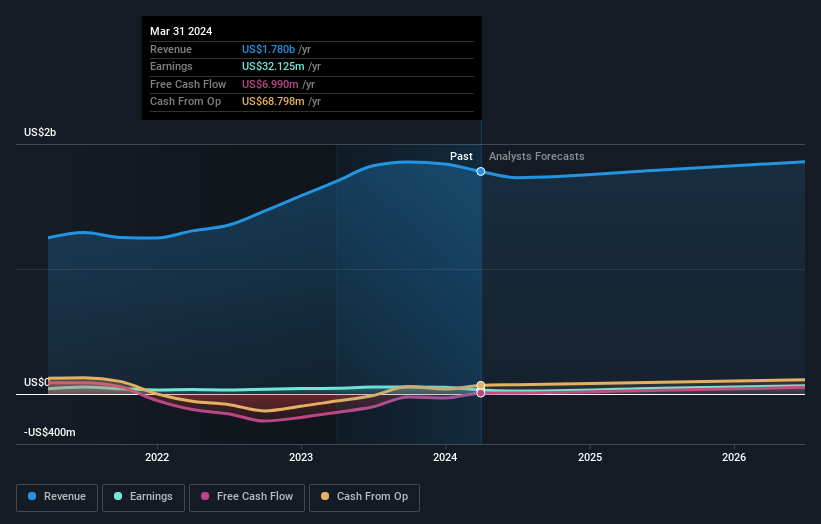Toggle the Revenue legend button
This screenshot has width=821, height=524.
[x=57, y=497]
